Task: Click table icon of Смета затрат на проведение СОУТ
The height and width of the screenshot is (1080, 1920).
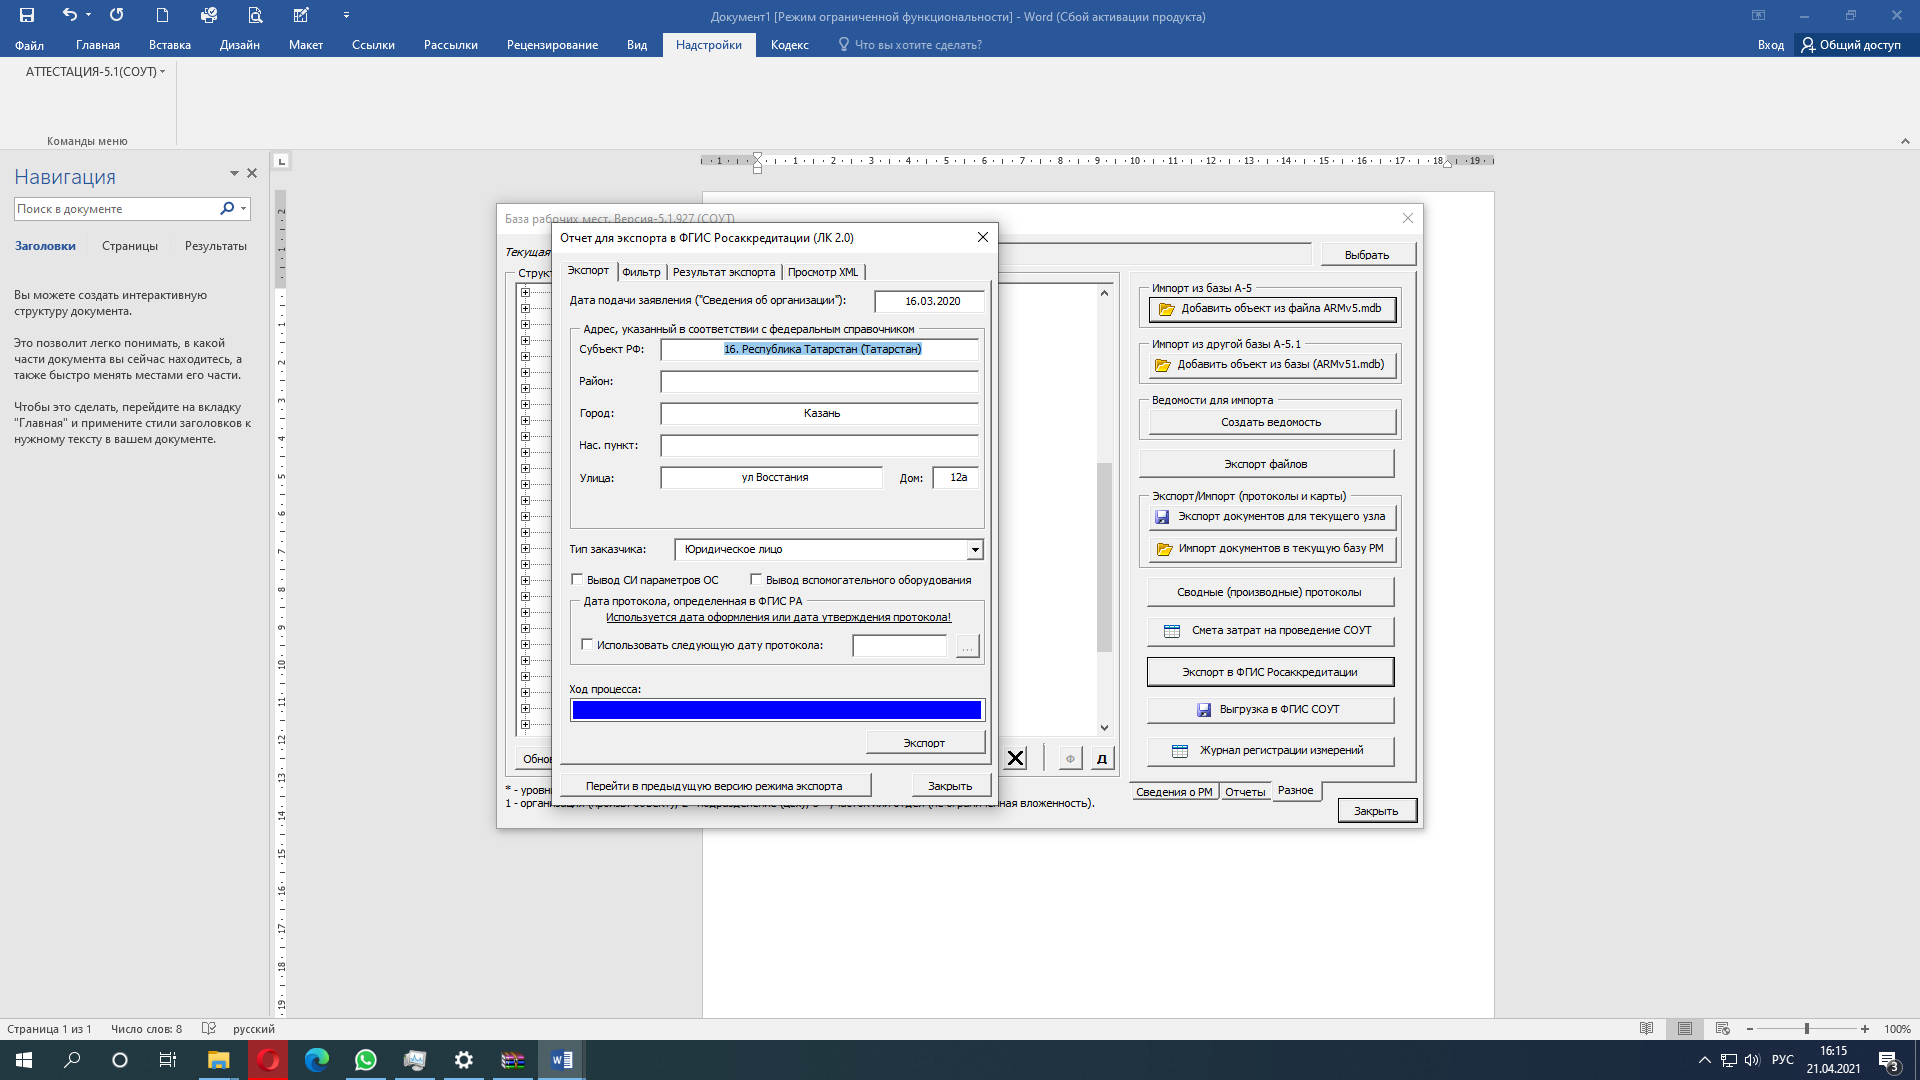Action: pyautogui.click(x=1172, y=631)
